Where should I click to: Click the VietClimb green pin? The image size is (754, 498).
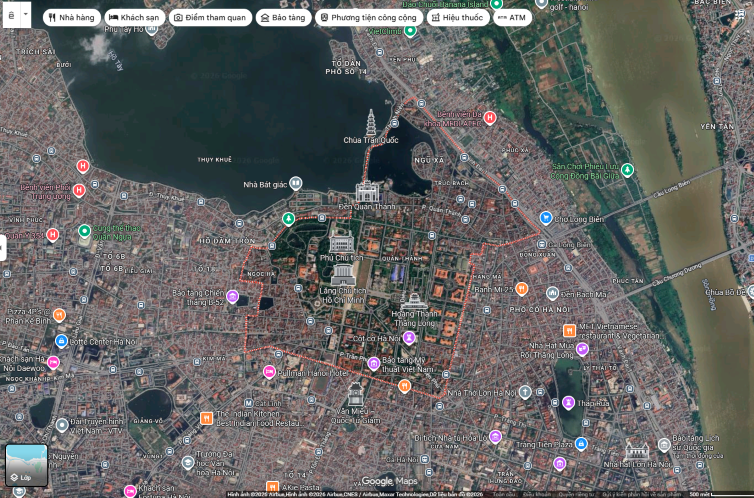(x=410, y=31)
